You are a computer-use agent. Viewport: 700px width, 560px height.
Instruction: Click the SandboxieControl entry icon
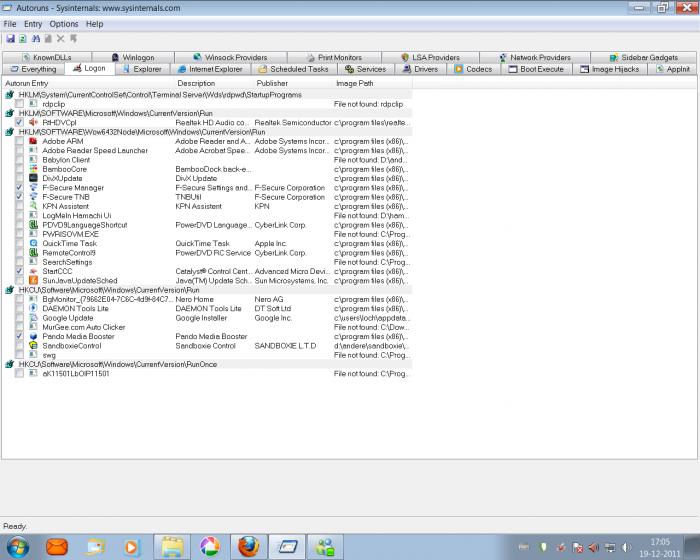(x=33, y=346)
